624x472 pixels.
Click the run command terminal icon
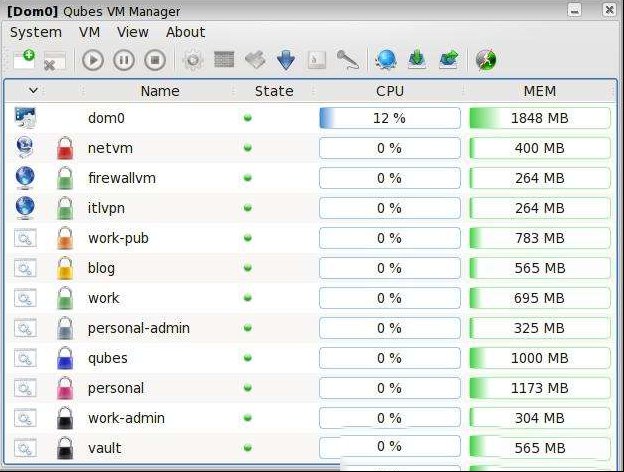317,60
